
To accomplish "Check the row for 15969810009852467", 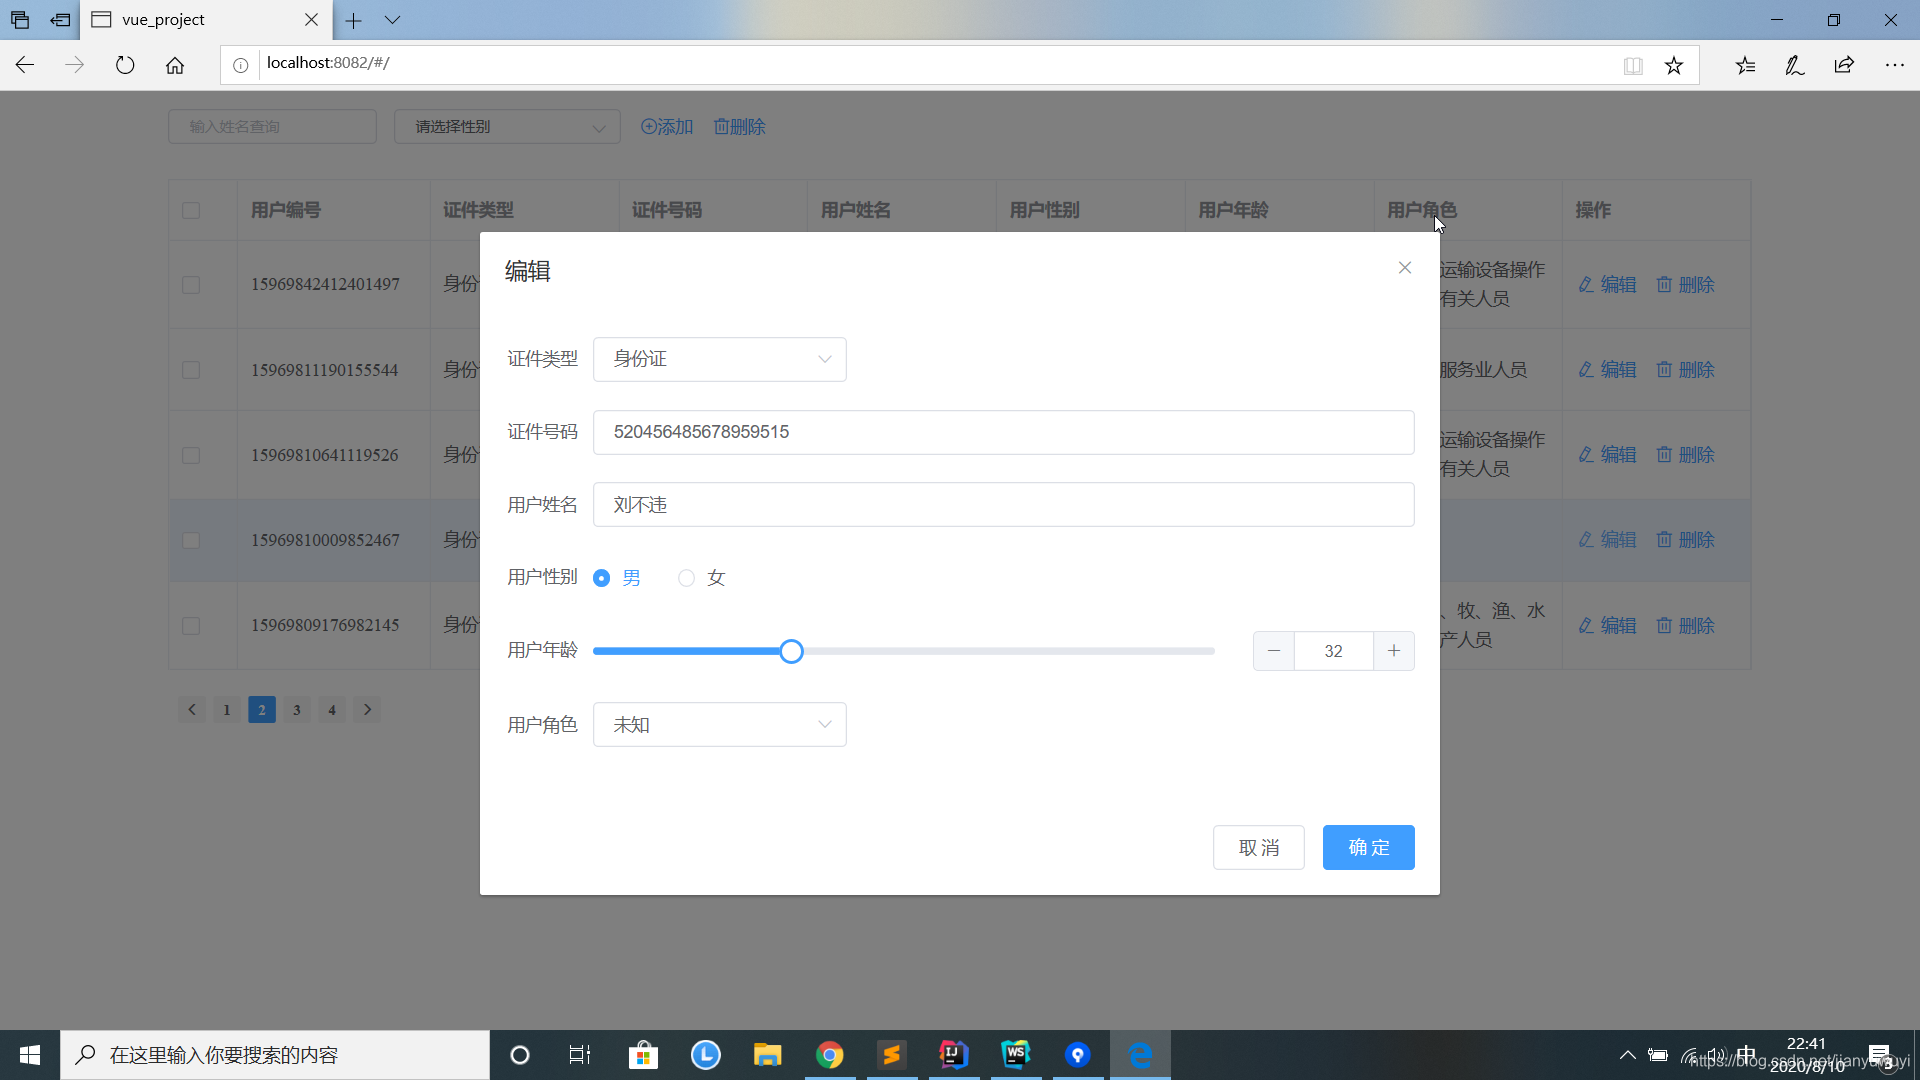I will [x=191, y=540].
